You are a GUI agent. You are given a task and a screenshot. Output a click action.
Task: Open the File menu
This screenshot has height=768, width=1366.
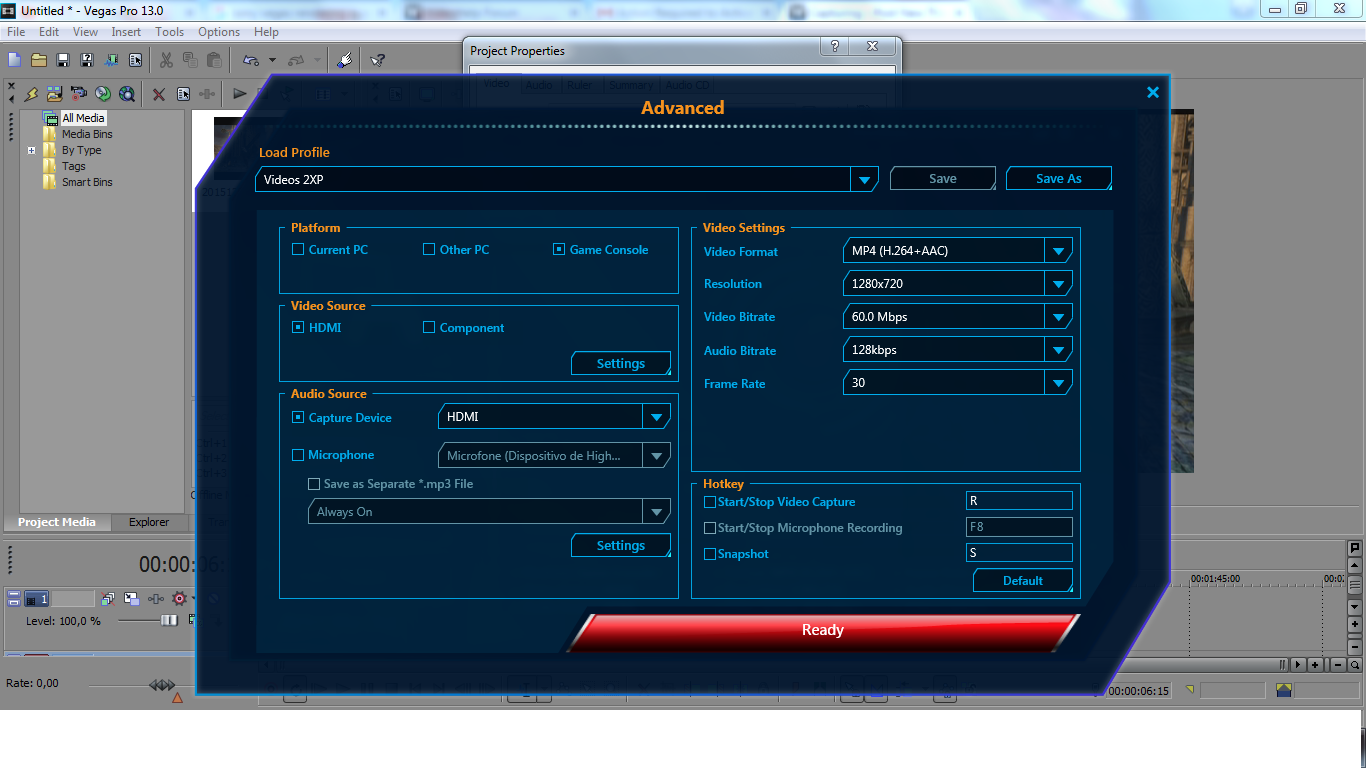point(16,32)
